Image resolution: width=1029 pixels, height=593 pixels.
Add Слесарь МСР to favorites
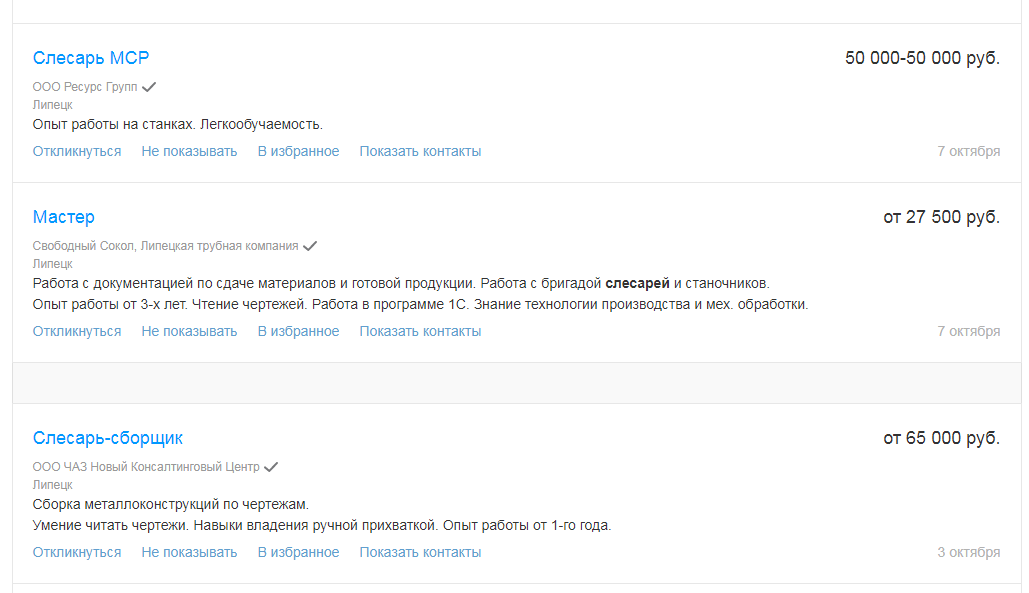(x=298, y=151)
